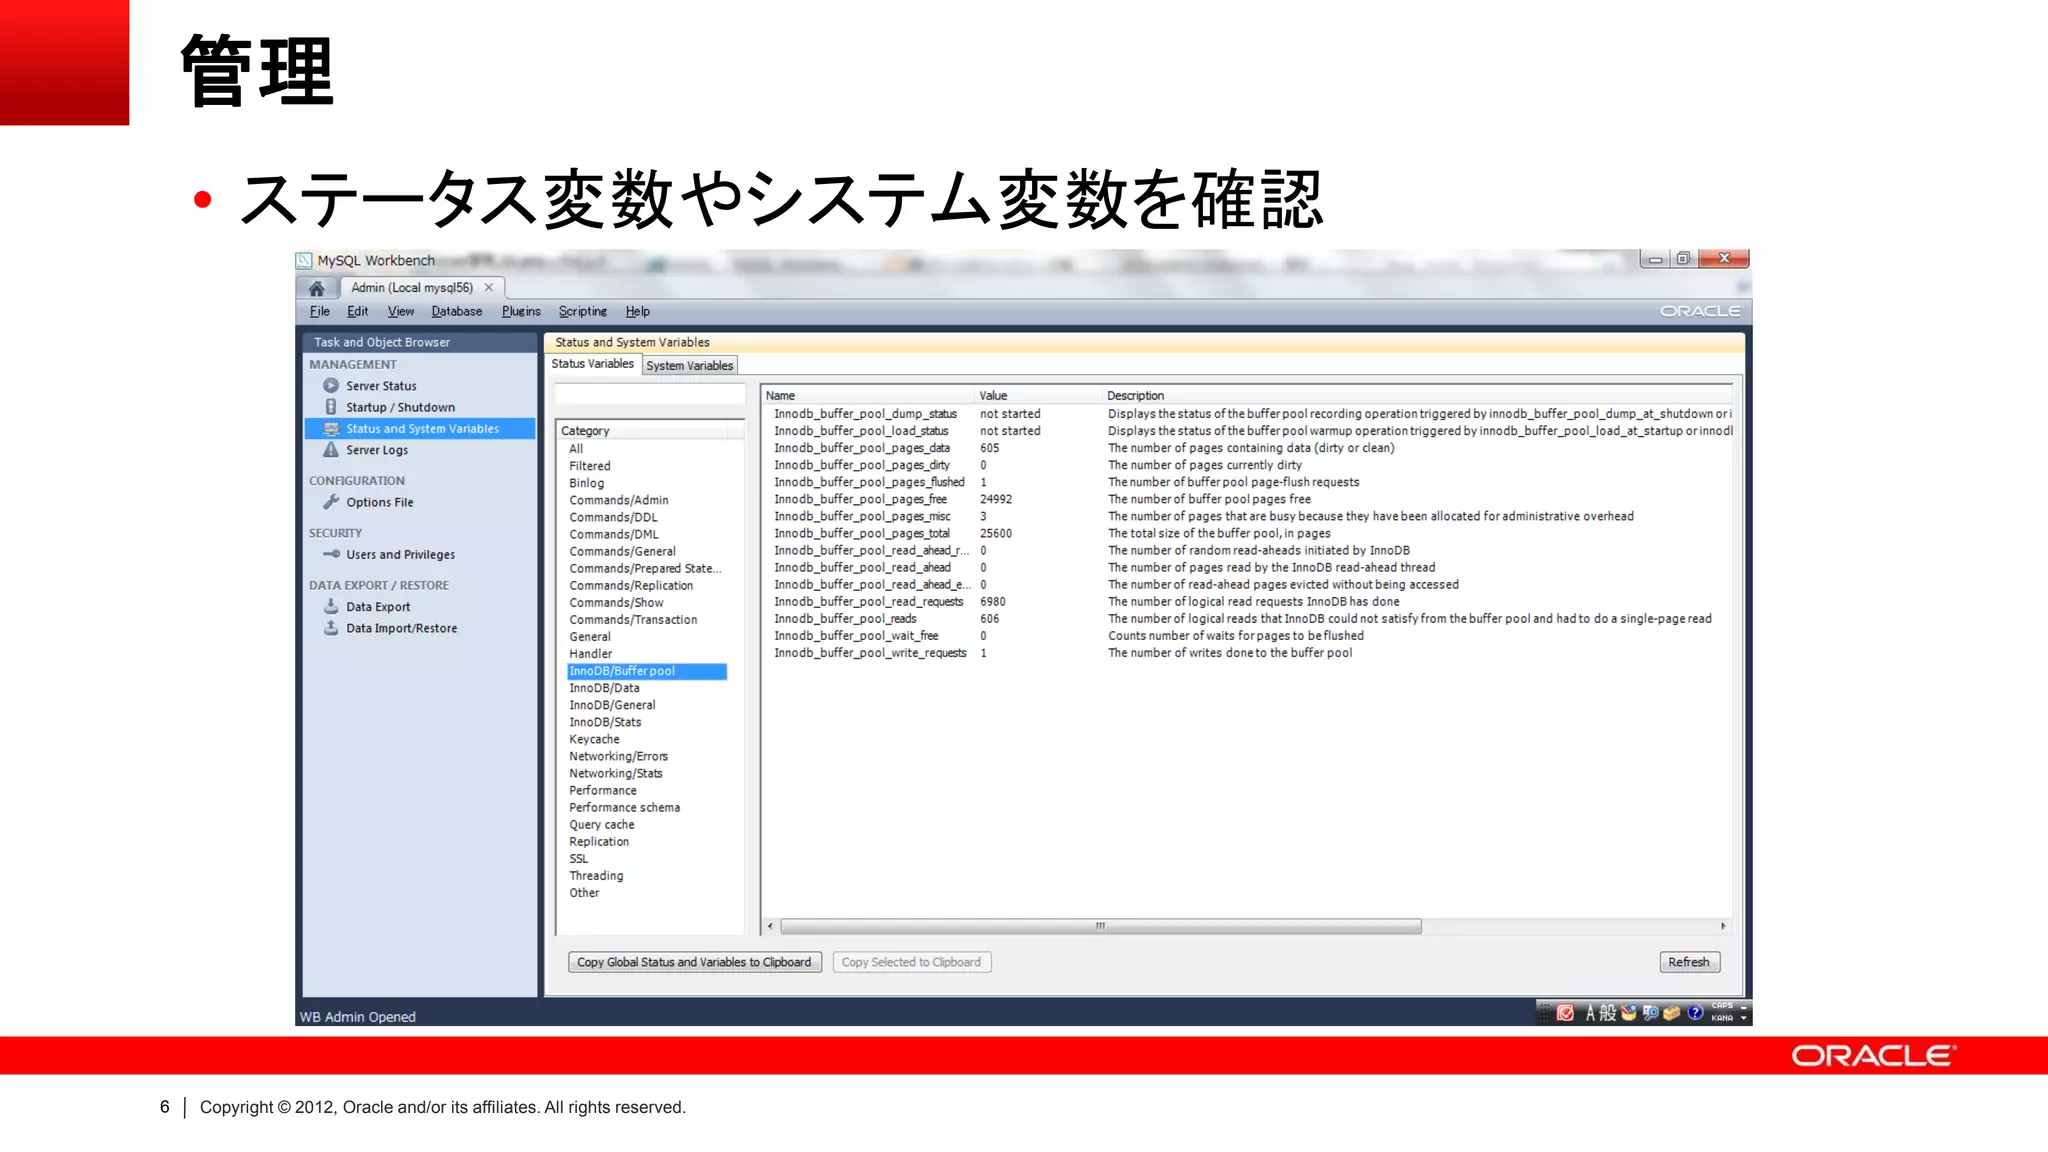
Task: Select the InnoDB/Buffer pool category
Action: [x=647, y=671]
